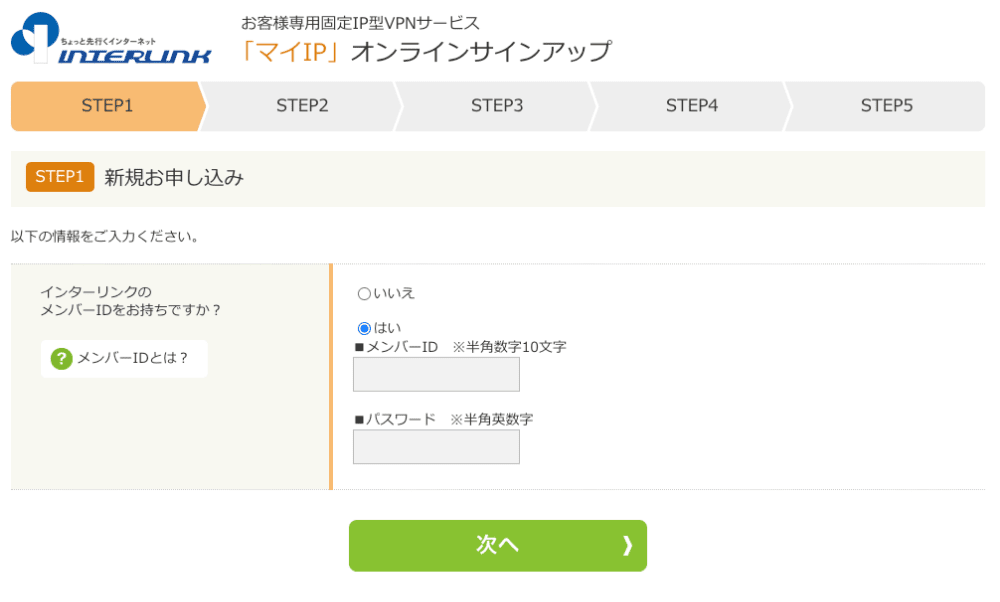The width and height of the screenshot is (1000, 602).
Task: Click the orange STEP1 badge beside 新規お申し込み
Action: coord(60,177)
